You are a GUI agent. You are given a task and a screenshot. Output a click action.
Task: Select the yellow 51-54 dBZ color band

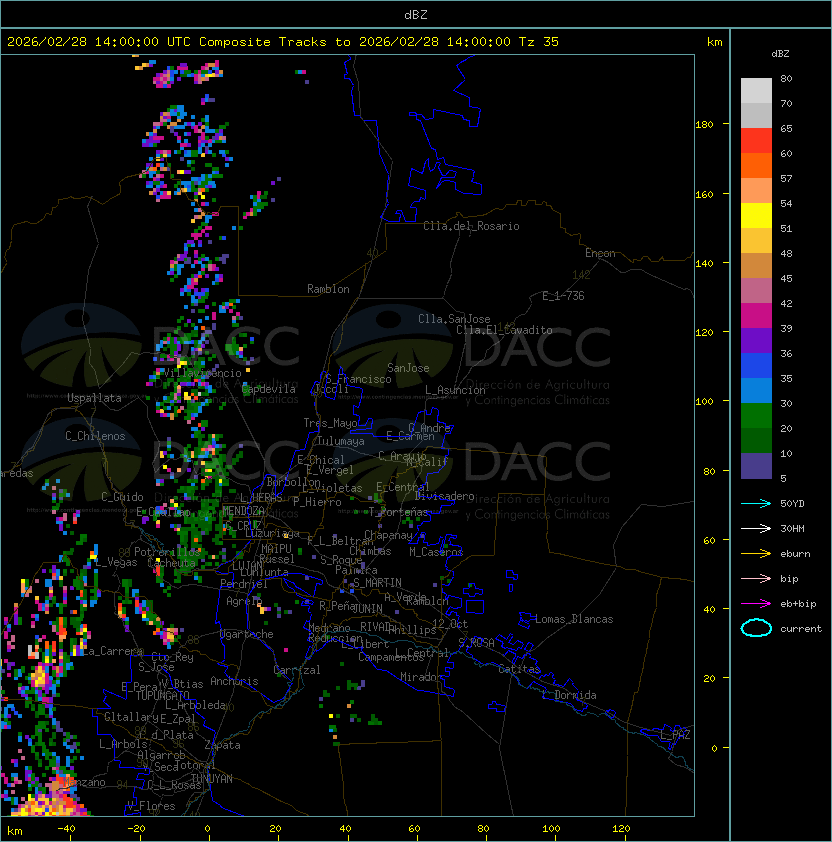tap(756, 216)
